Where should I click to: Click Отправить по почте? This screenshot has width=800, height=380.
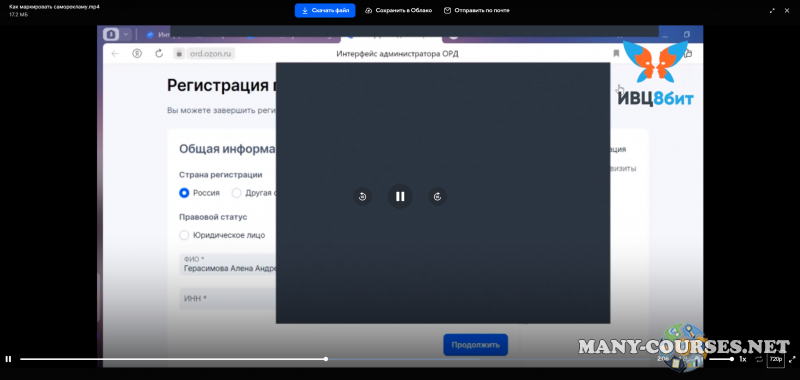(477, 10)
